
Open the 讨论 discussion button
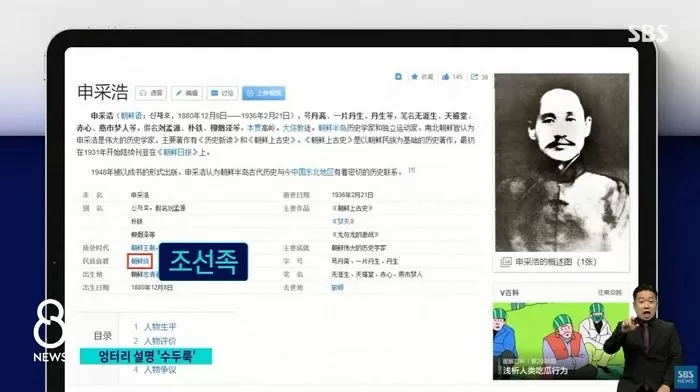pos(222,93)
